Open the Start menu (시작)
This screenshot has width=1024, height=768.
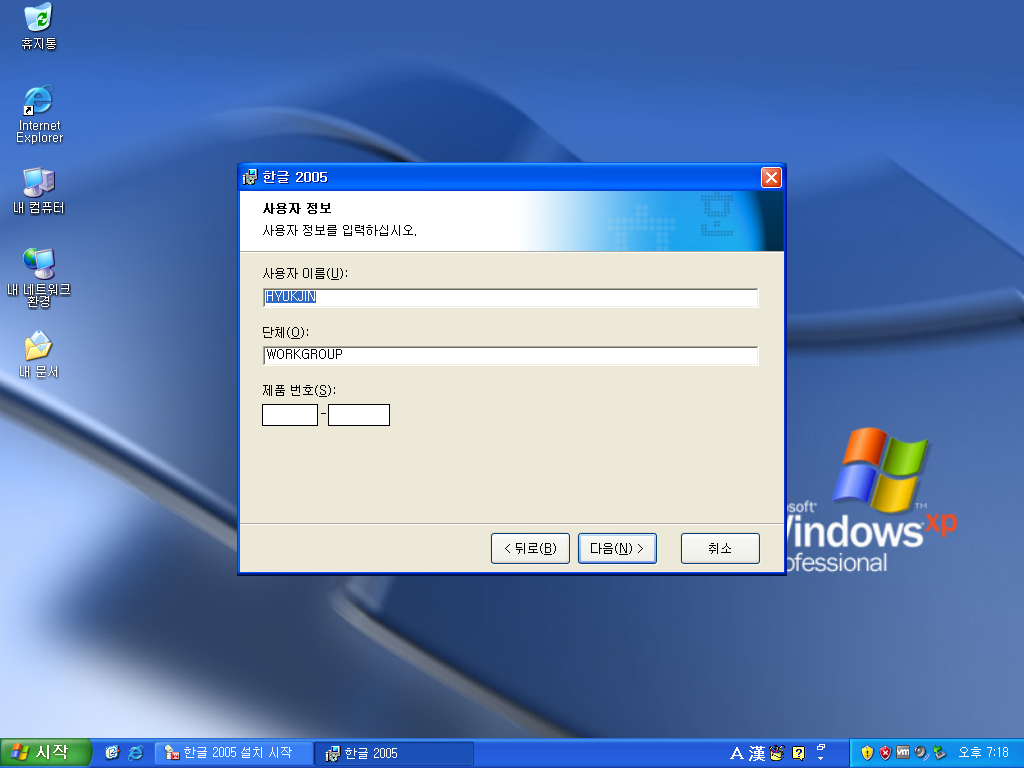click(x=45, y=753)
